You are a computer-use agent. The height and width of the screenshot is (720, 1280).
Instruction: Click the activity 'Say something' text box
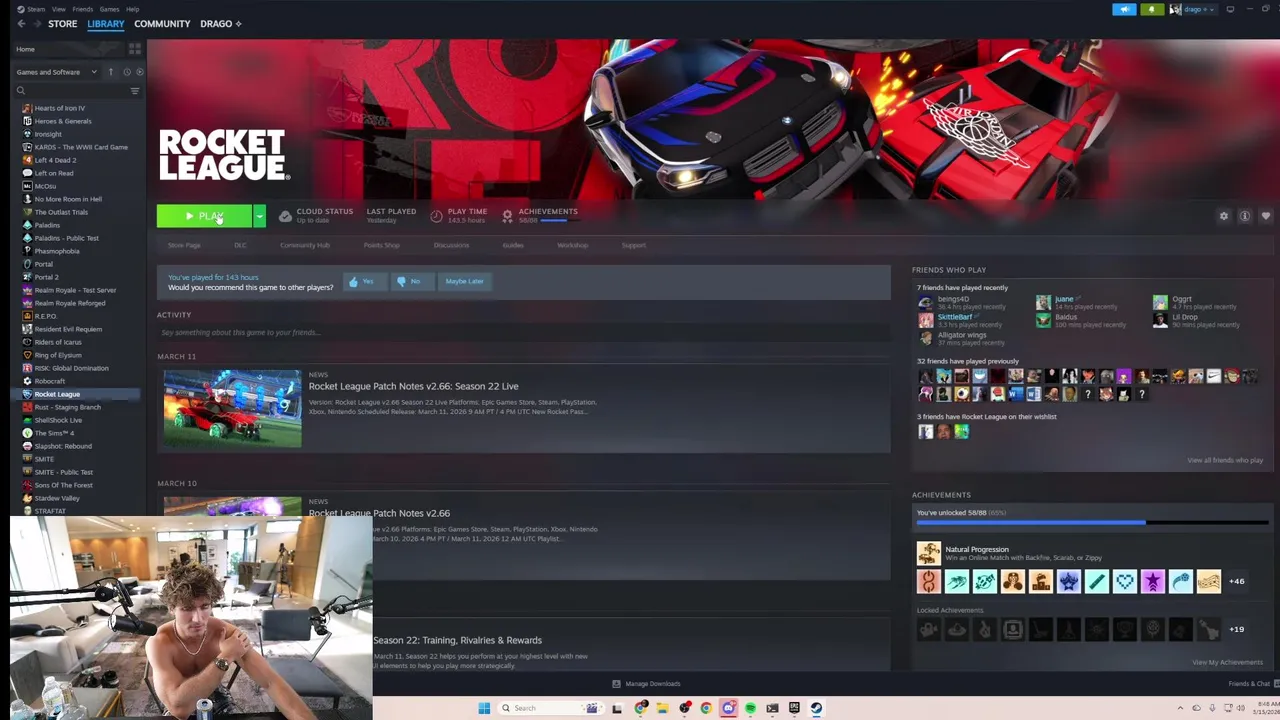click(x=523, y=332)
